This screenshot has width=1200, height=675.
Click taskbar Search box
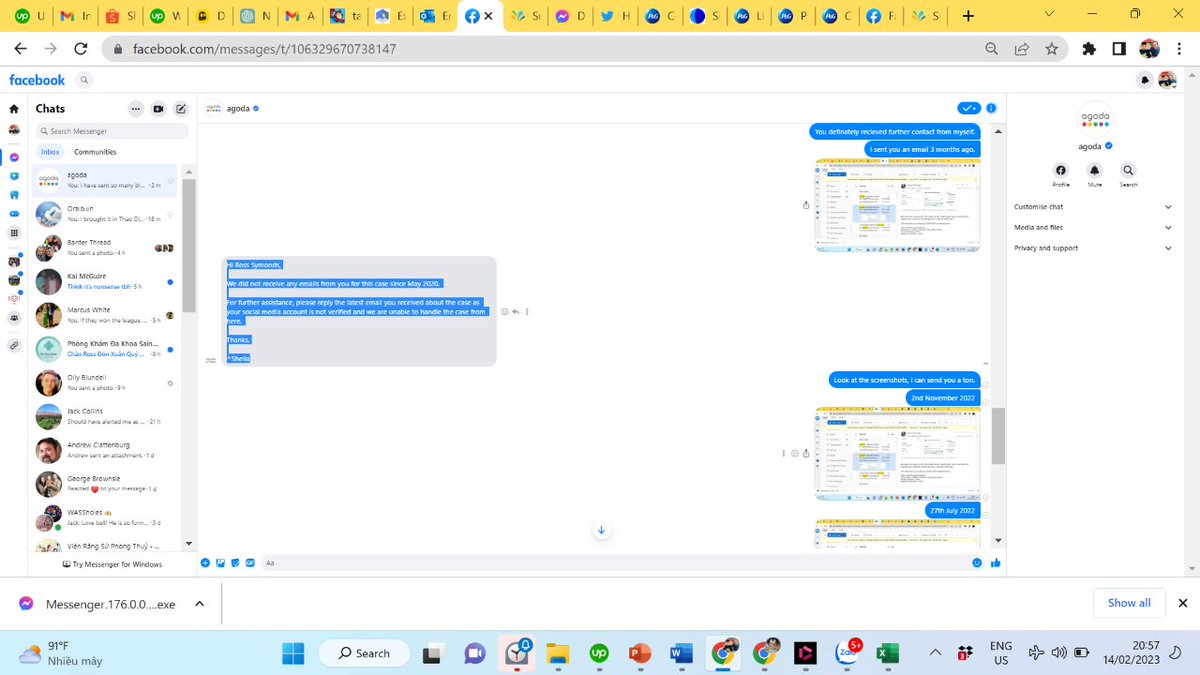click(364, 653)
